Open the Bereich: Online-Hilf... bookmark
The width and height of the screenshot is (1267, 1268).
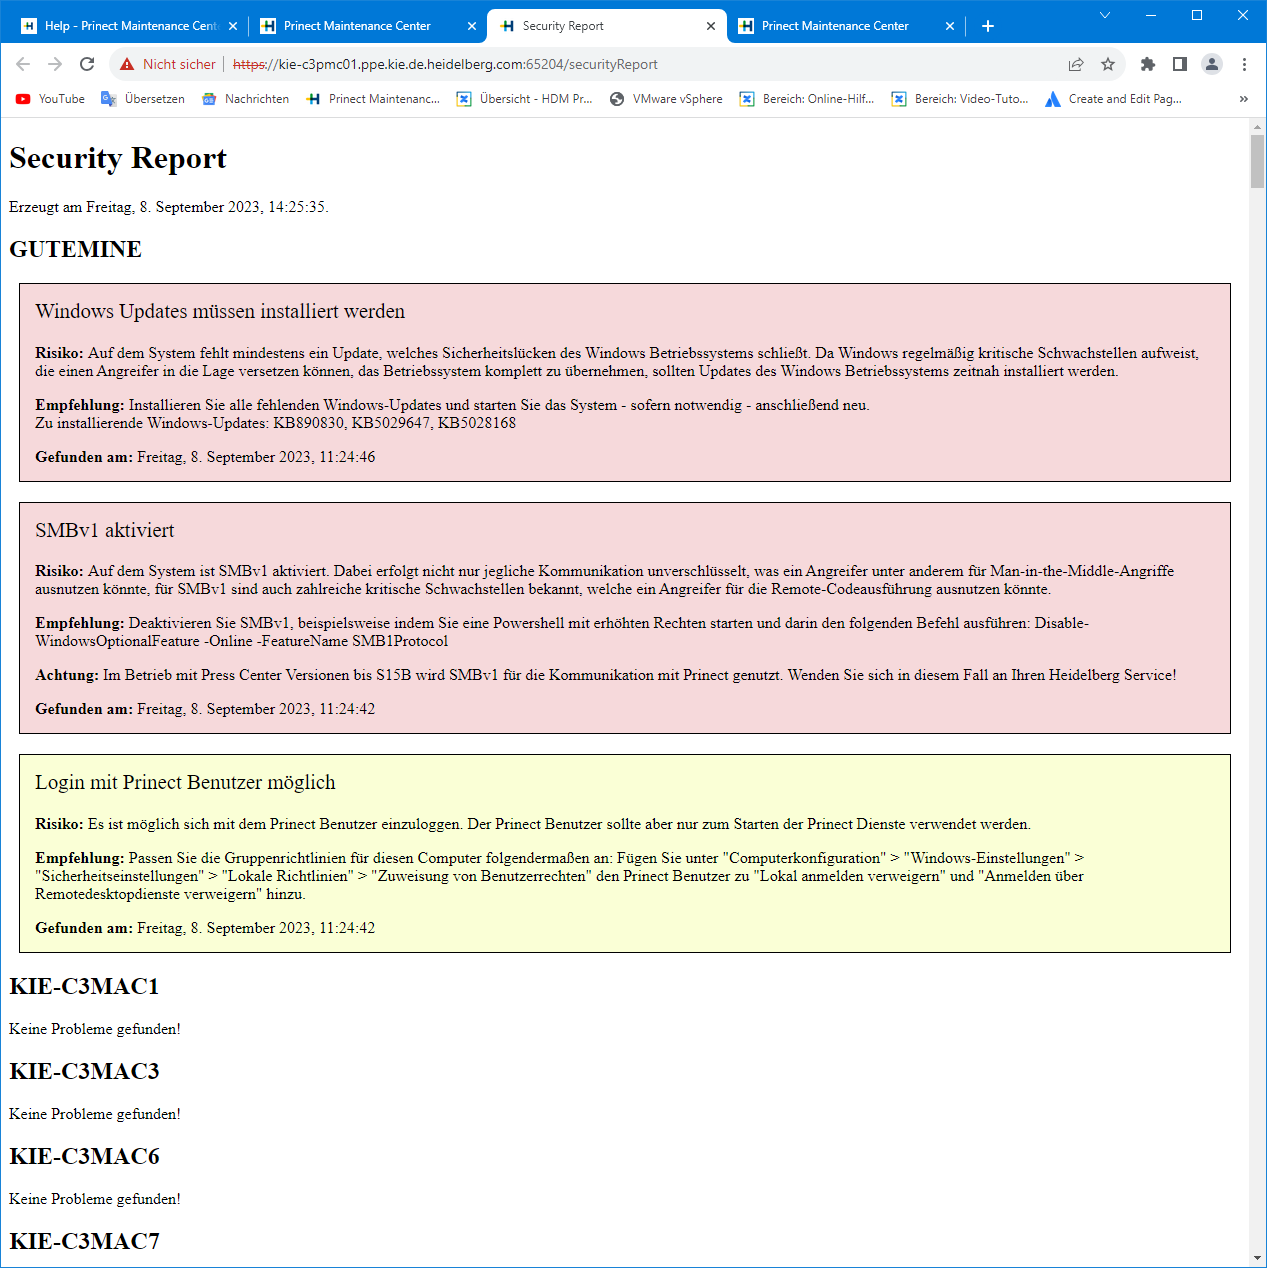pos(806,99)
